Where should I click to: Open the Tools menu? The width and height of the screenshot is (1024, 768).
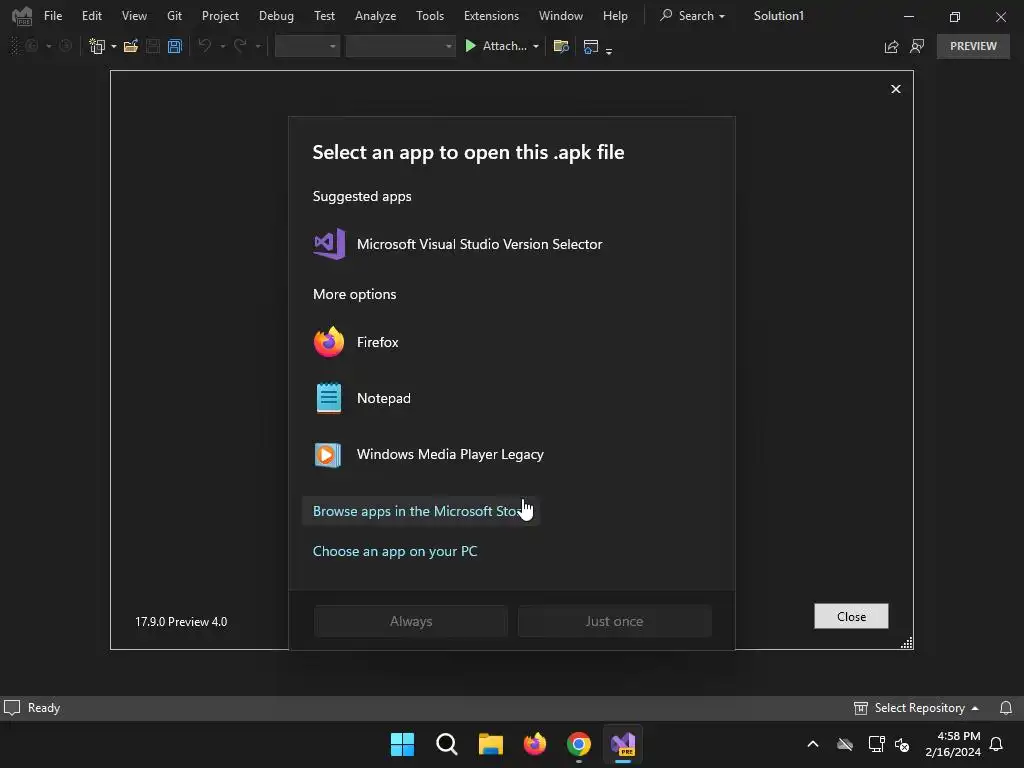pyautogui.click(x=430, y=16)
